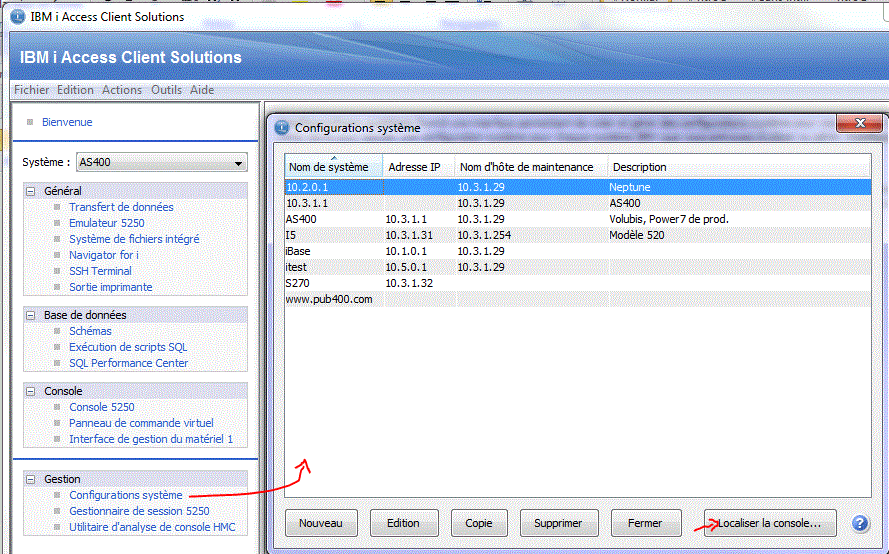
Task: Click the Configurations système dialog icon
Action: (x=282, y=128)
